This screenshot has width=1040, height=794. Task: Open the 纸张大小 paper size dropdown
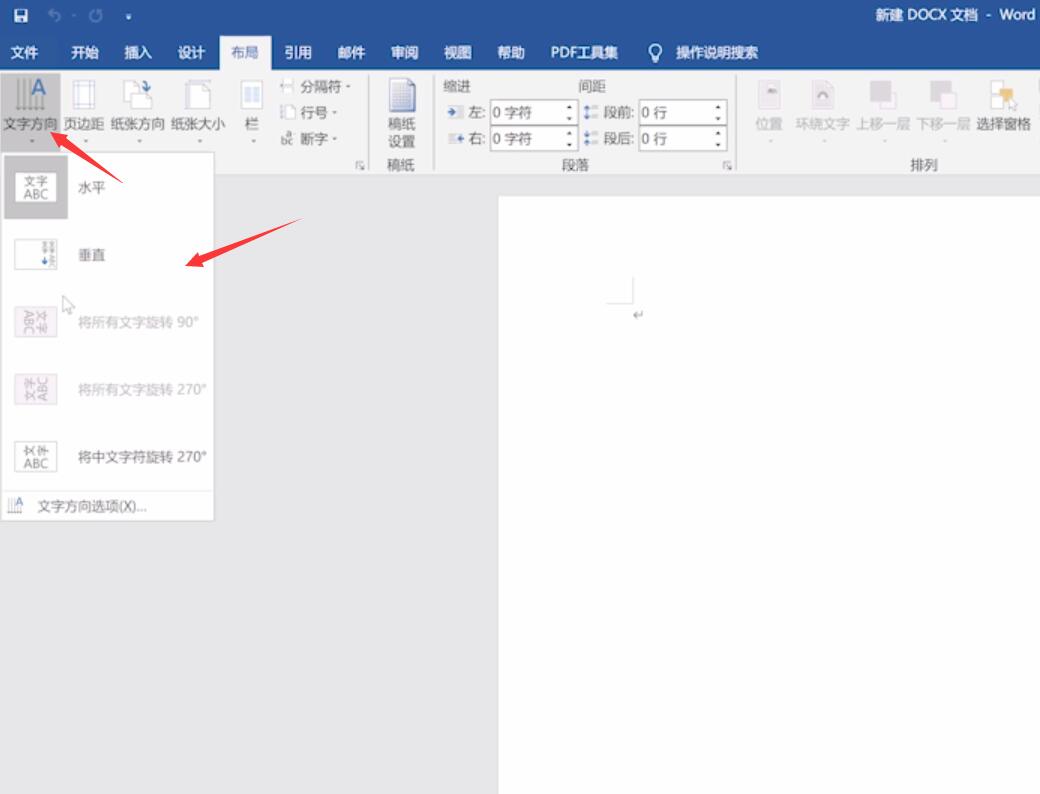tap(198, 111)
